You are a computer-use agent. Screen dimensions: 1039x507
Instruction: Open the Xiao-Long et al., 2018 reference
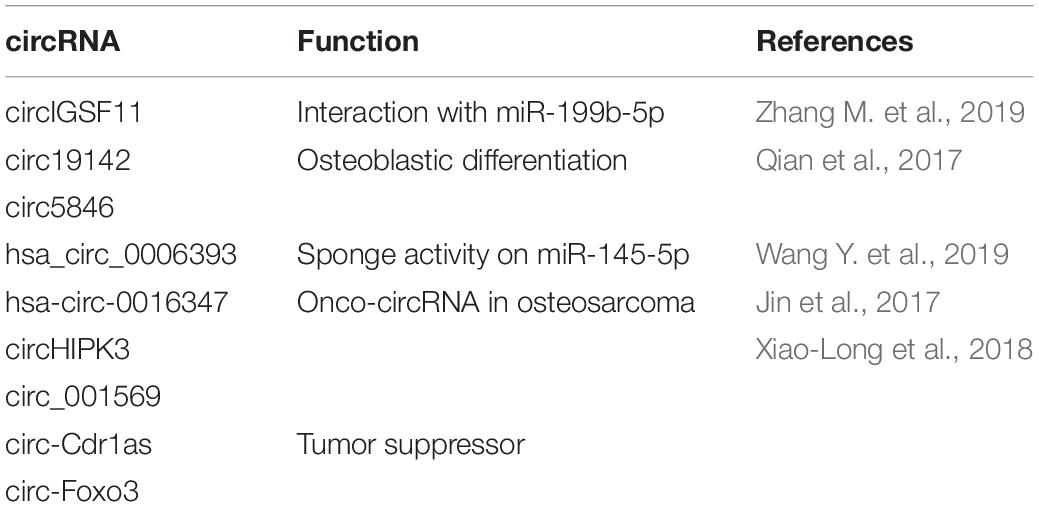(x=894, y=350)
